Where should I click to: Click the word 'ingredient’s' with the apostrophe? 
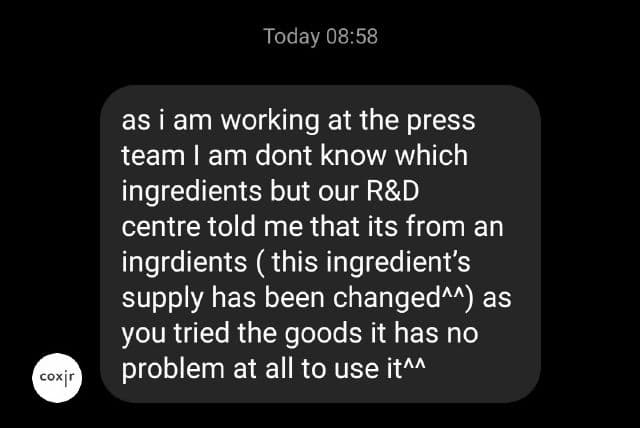coord(398,263)
